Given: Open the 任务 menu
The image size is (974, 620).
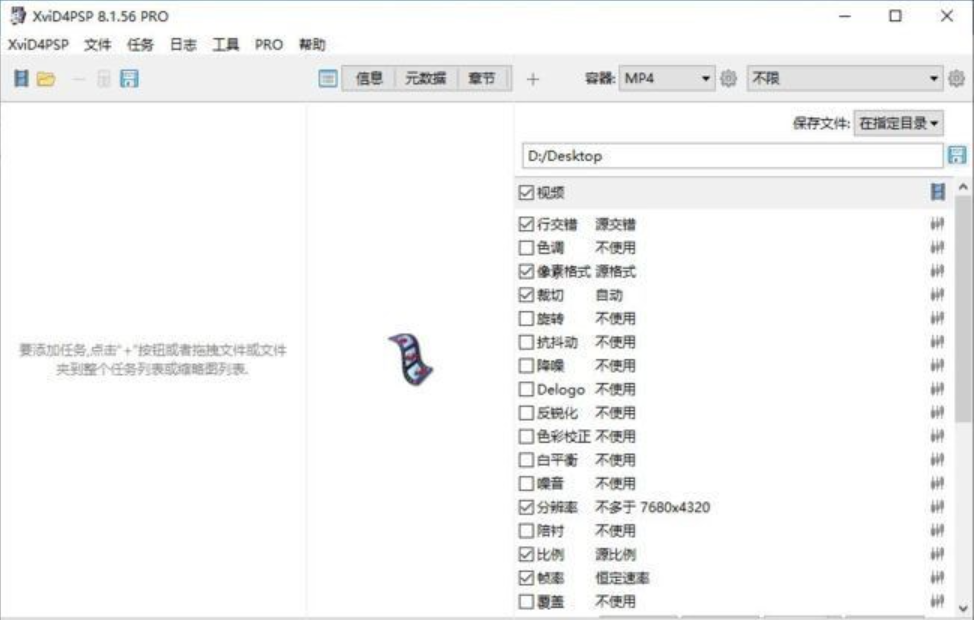Looking at the screenshot, I should pyautogui.click(x=140, y=45).
